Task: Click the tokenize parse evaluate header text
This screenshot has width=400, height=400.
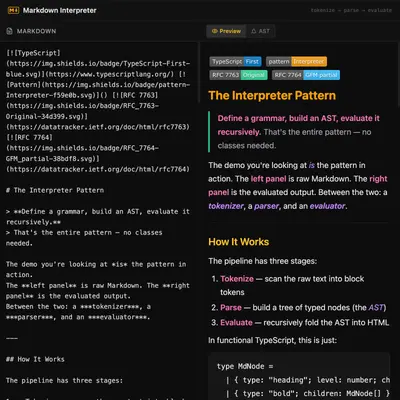Action: coord(351,10)
